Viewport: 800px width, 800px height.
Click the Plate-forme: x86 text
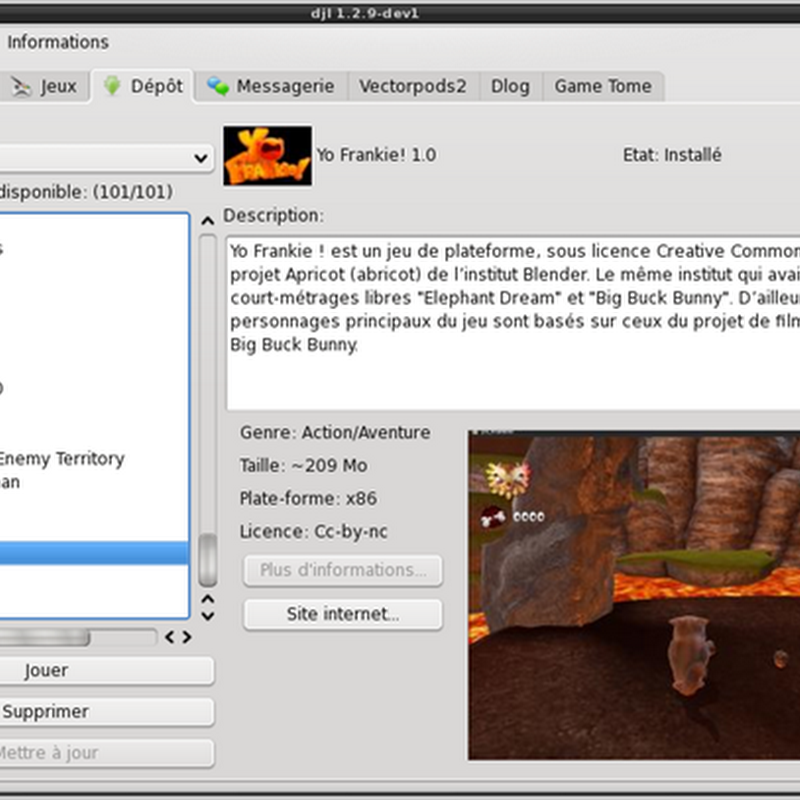click(308, 498)
